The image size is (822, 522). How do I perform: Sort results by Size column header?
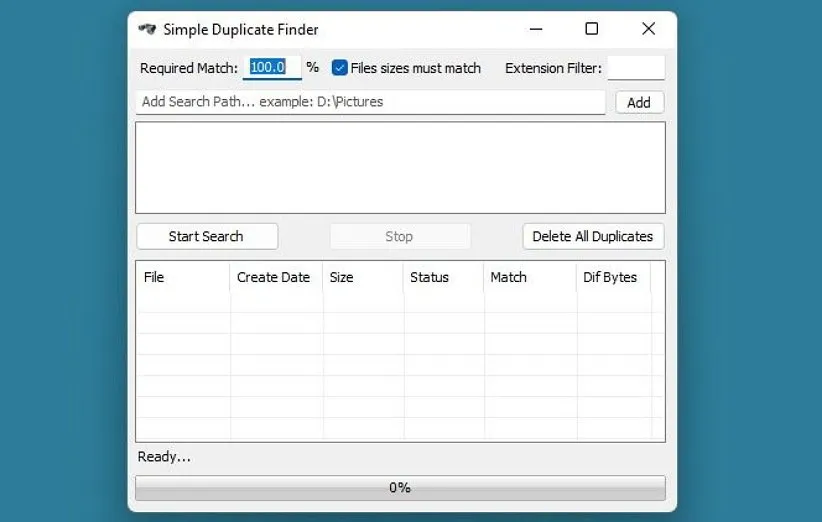362,277
